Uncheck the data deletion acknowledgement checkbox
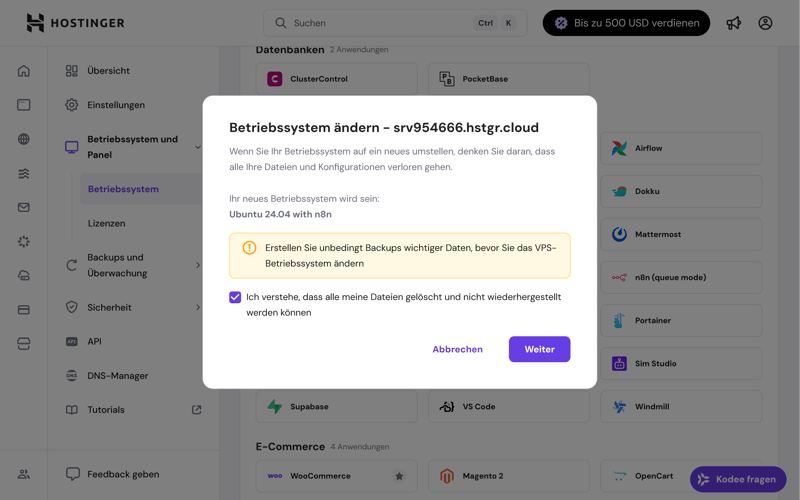800x500 pixels. pos(235,297)
